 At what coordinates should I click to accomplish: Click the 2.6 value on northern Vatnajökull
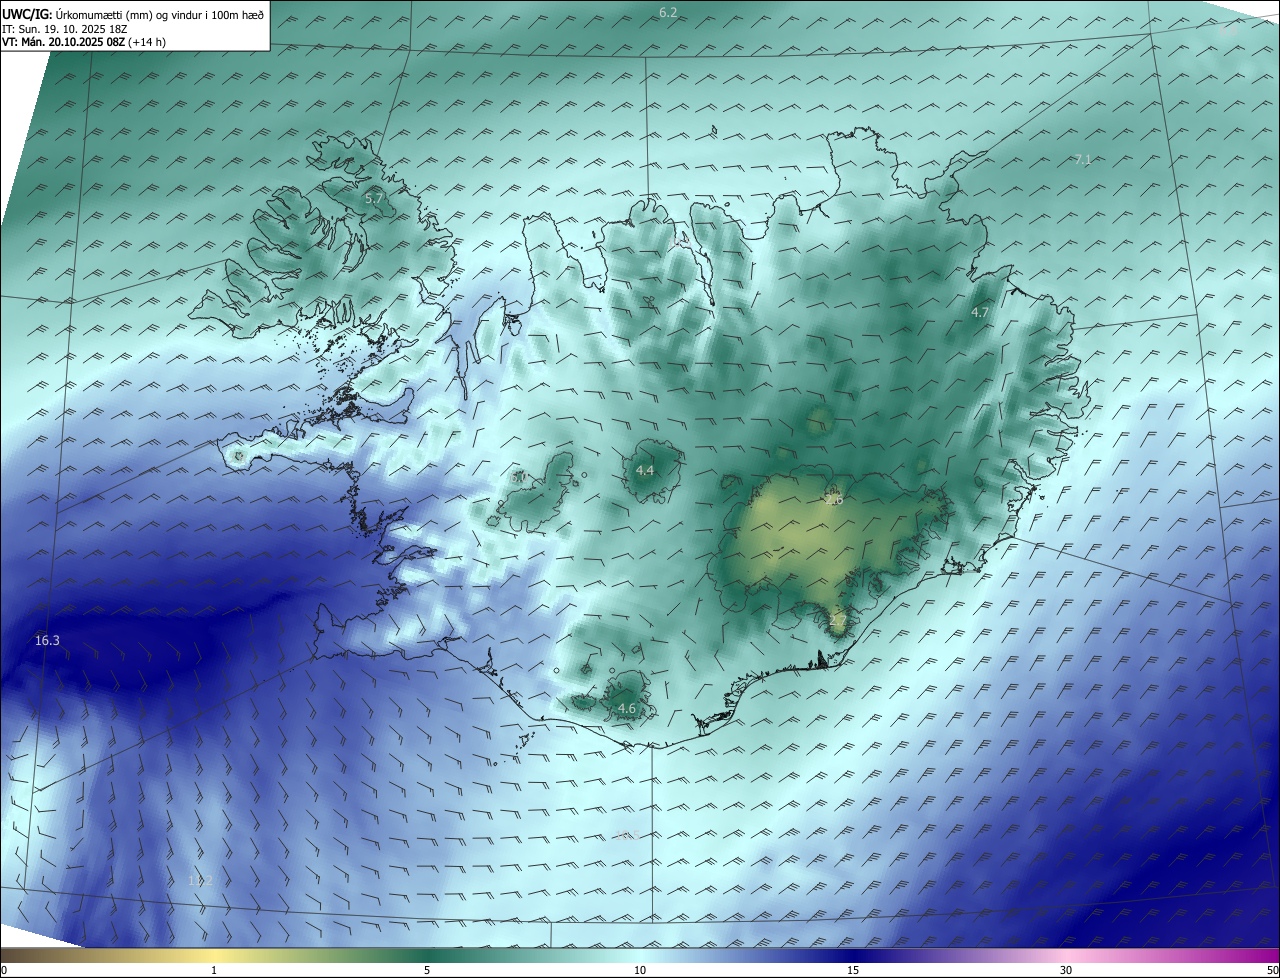pos(835,499)
